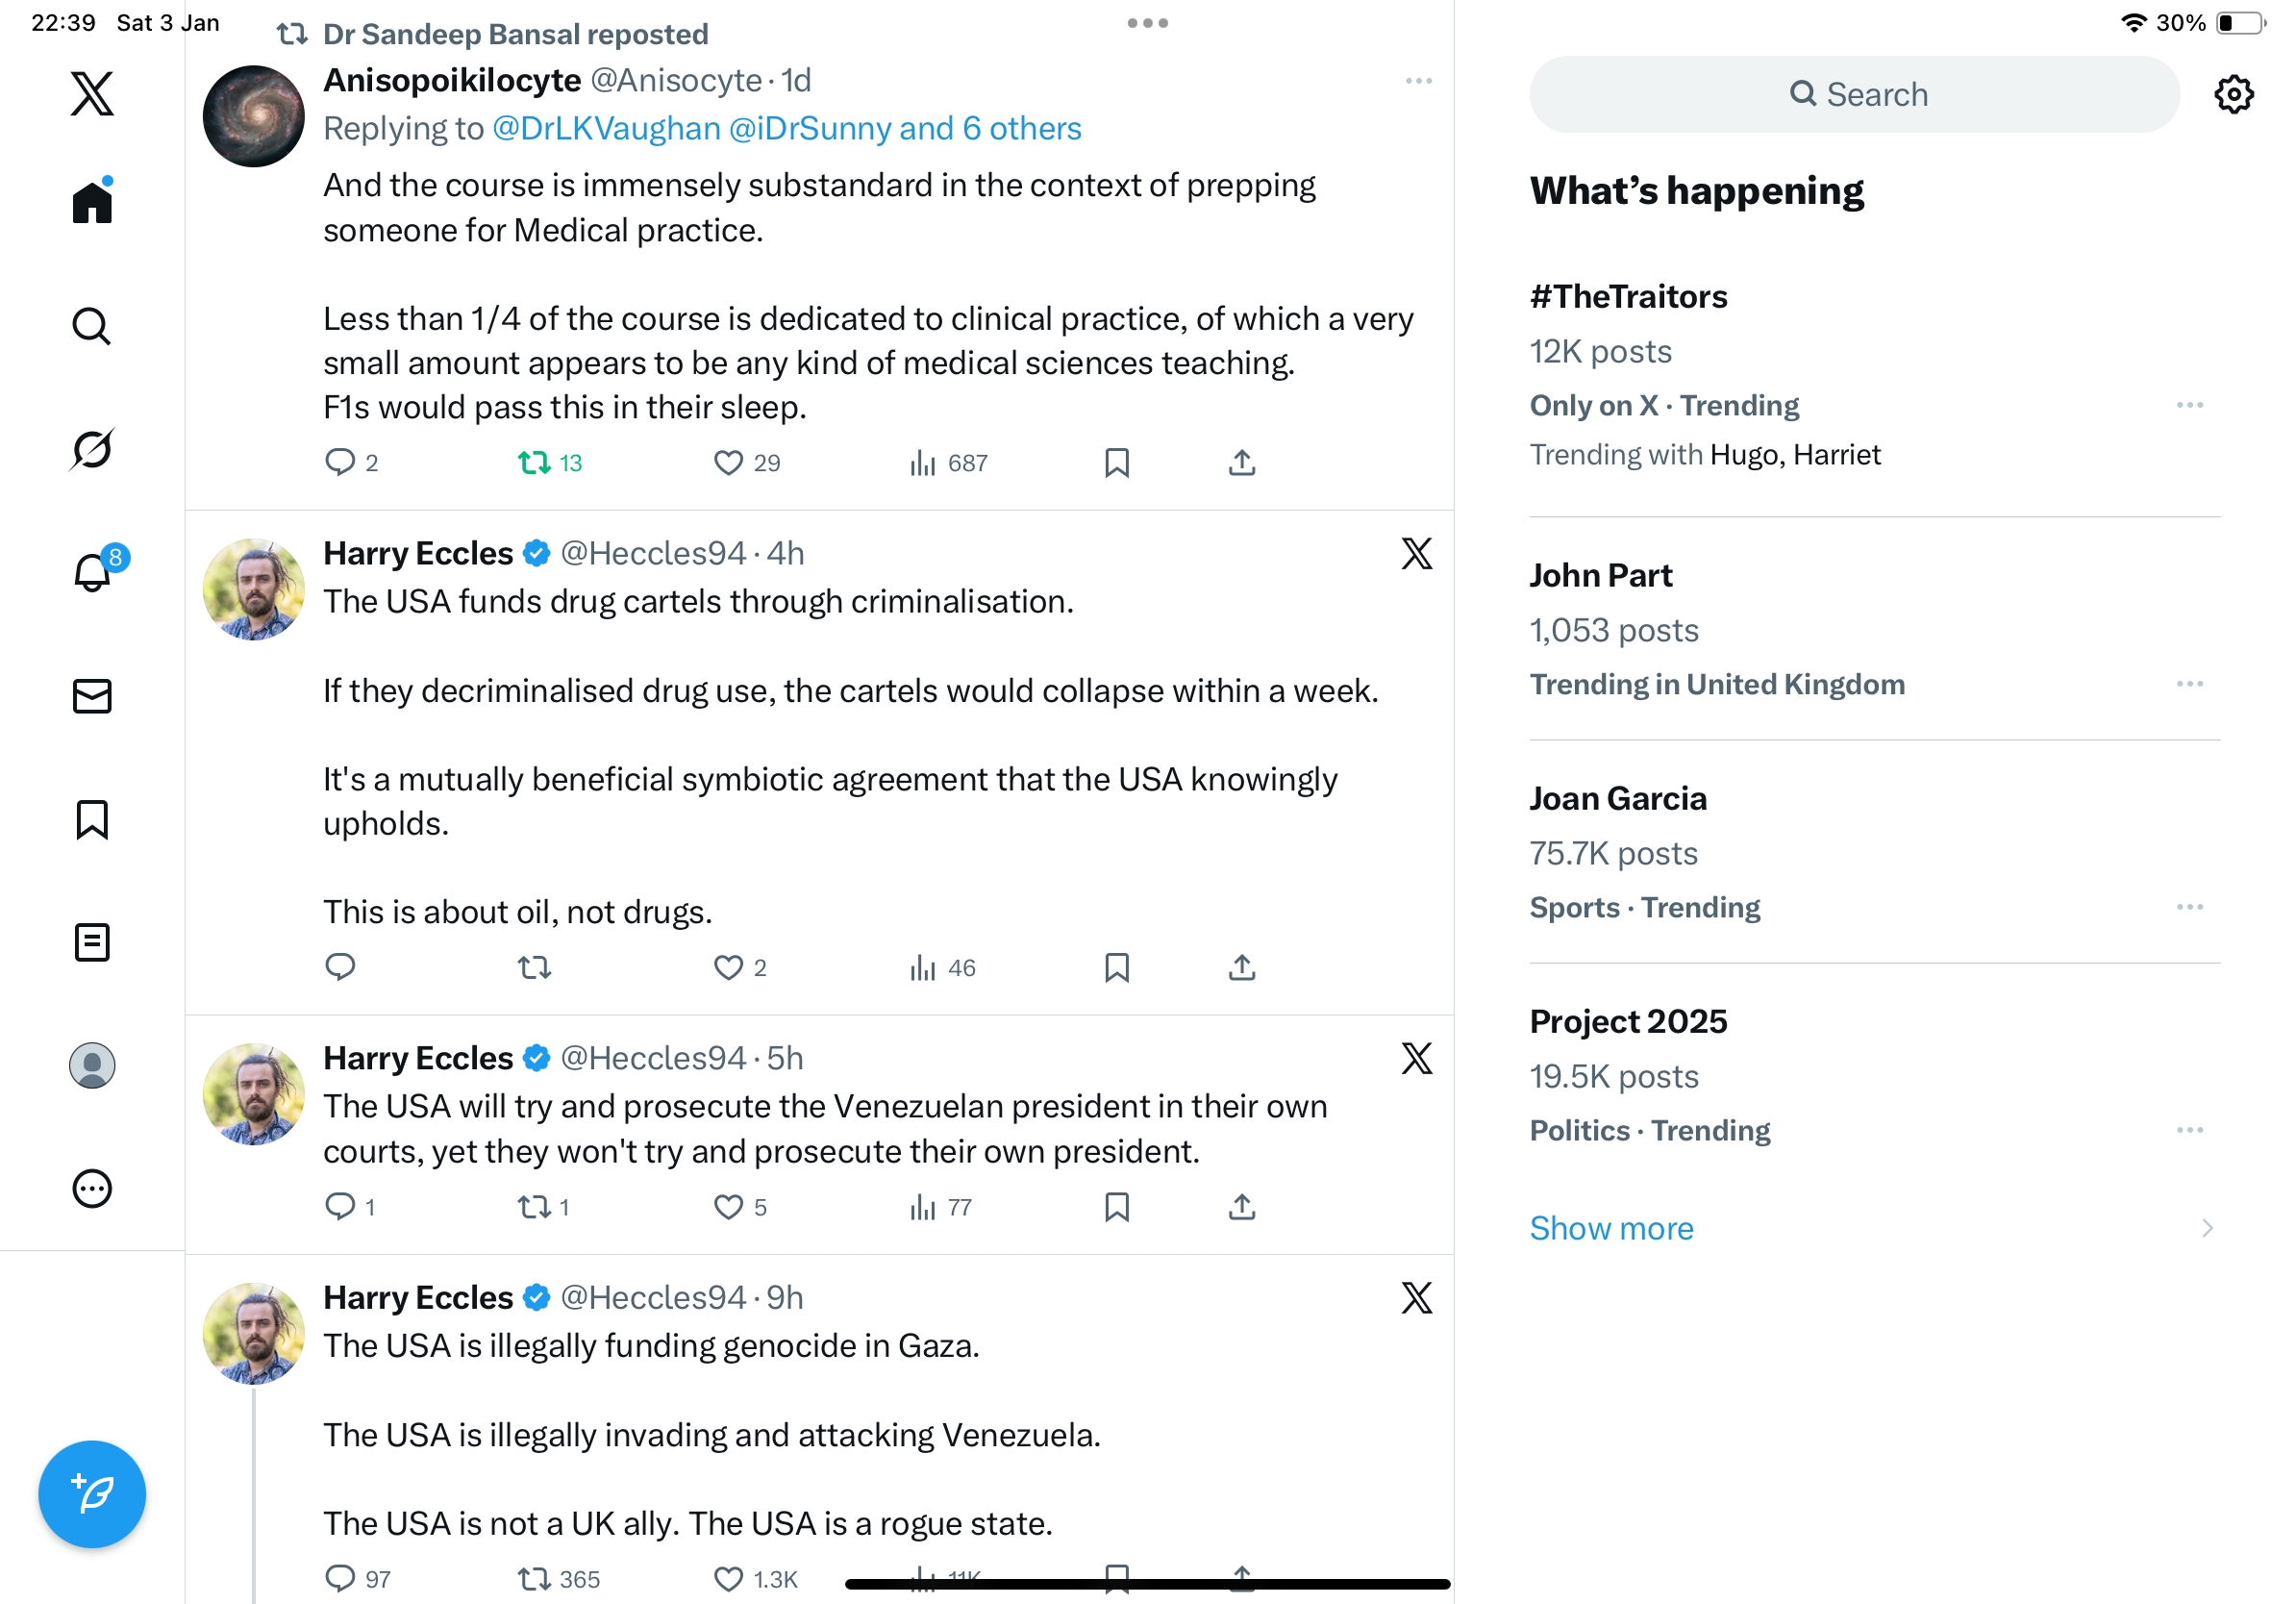
Task: Open the settings gear beside Search
Action: coord(2232,95)
